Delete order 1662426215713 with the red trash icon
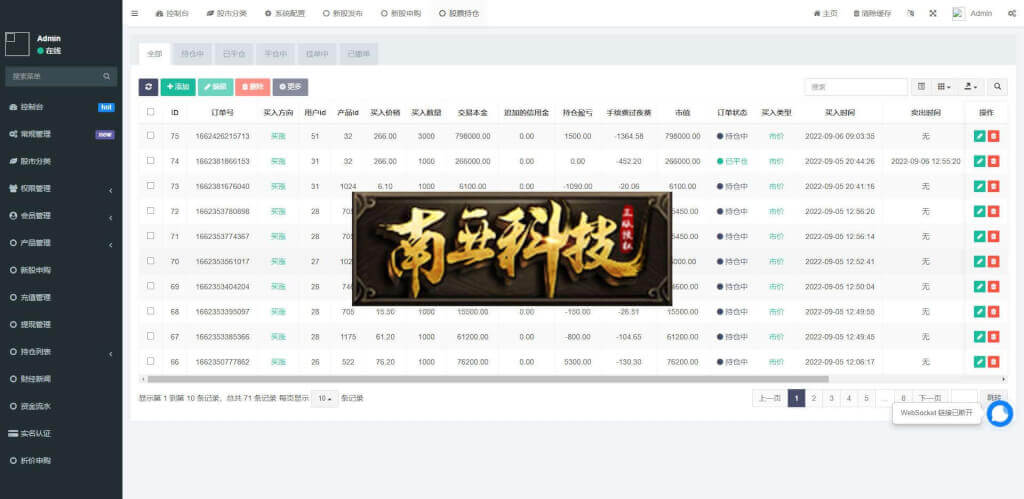The width and height of the screenshot is (1024, 499). [x=993, y=136]
